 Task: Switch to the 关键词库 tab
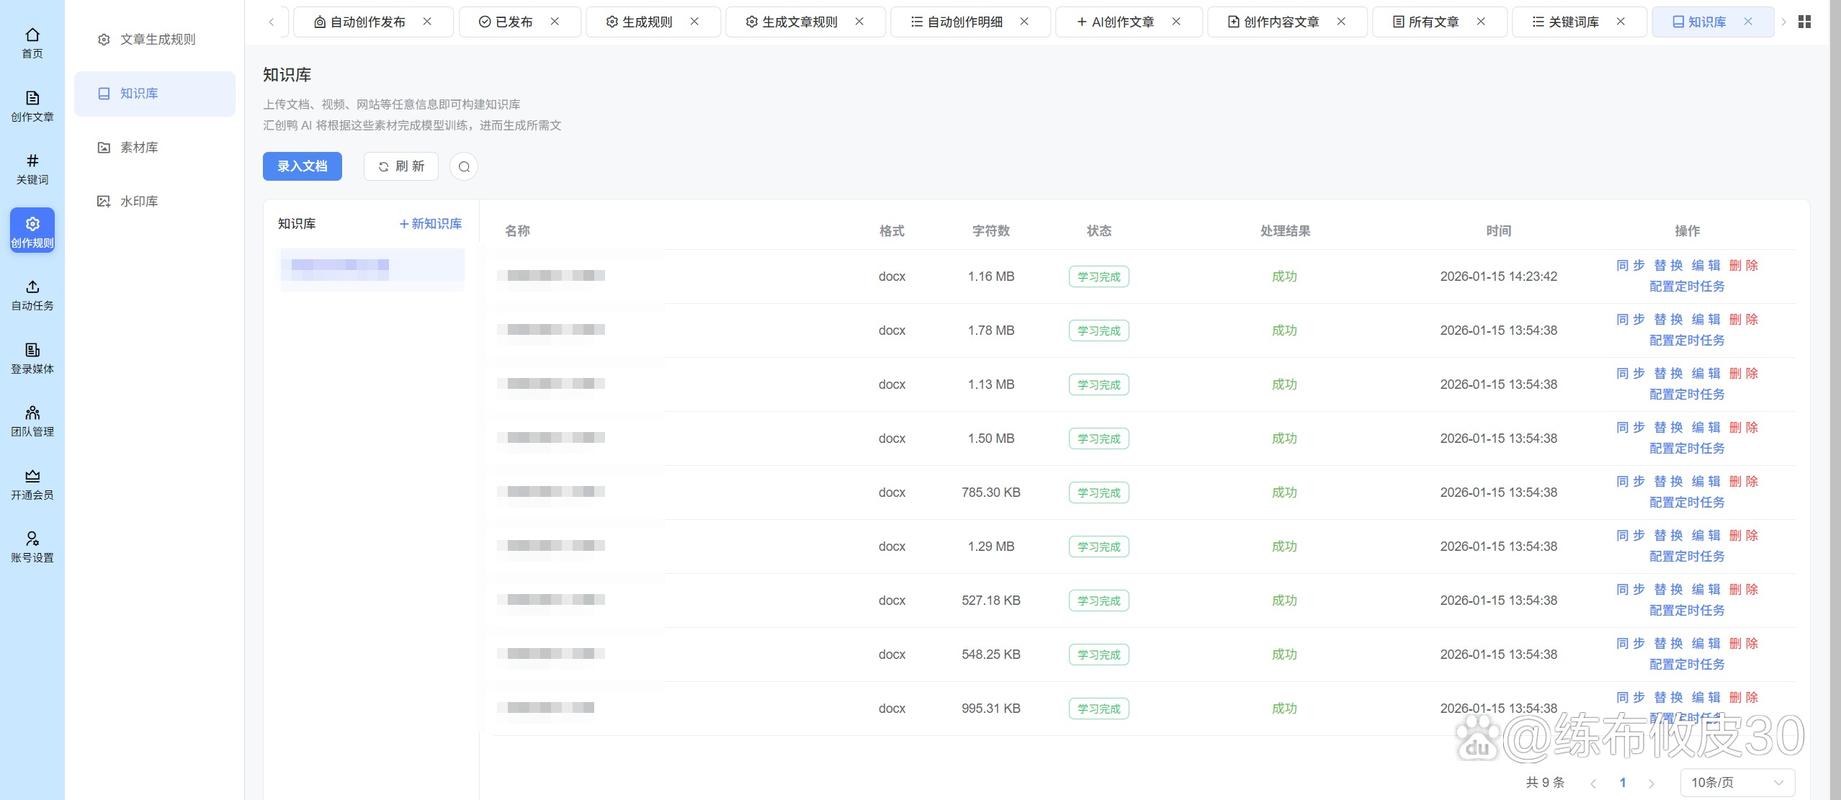click(x=1565, y=22)
